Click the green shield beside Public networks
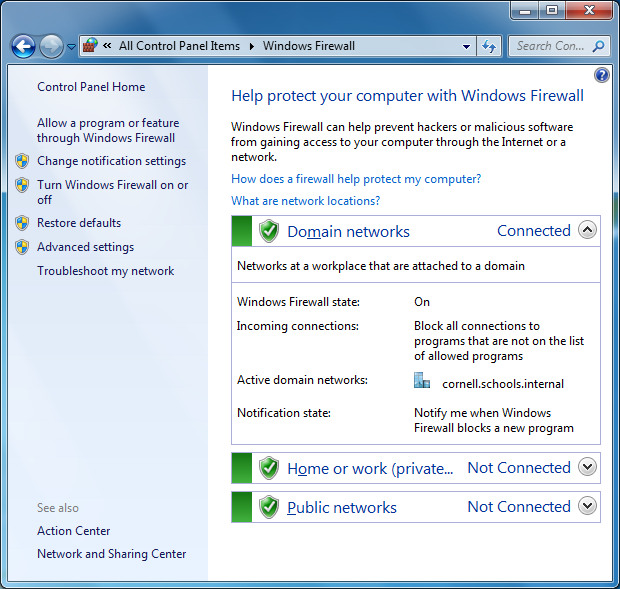 [x=268, y=507]
